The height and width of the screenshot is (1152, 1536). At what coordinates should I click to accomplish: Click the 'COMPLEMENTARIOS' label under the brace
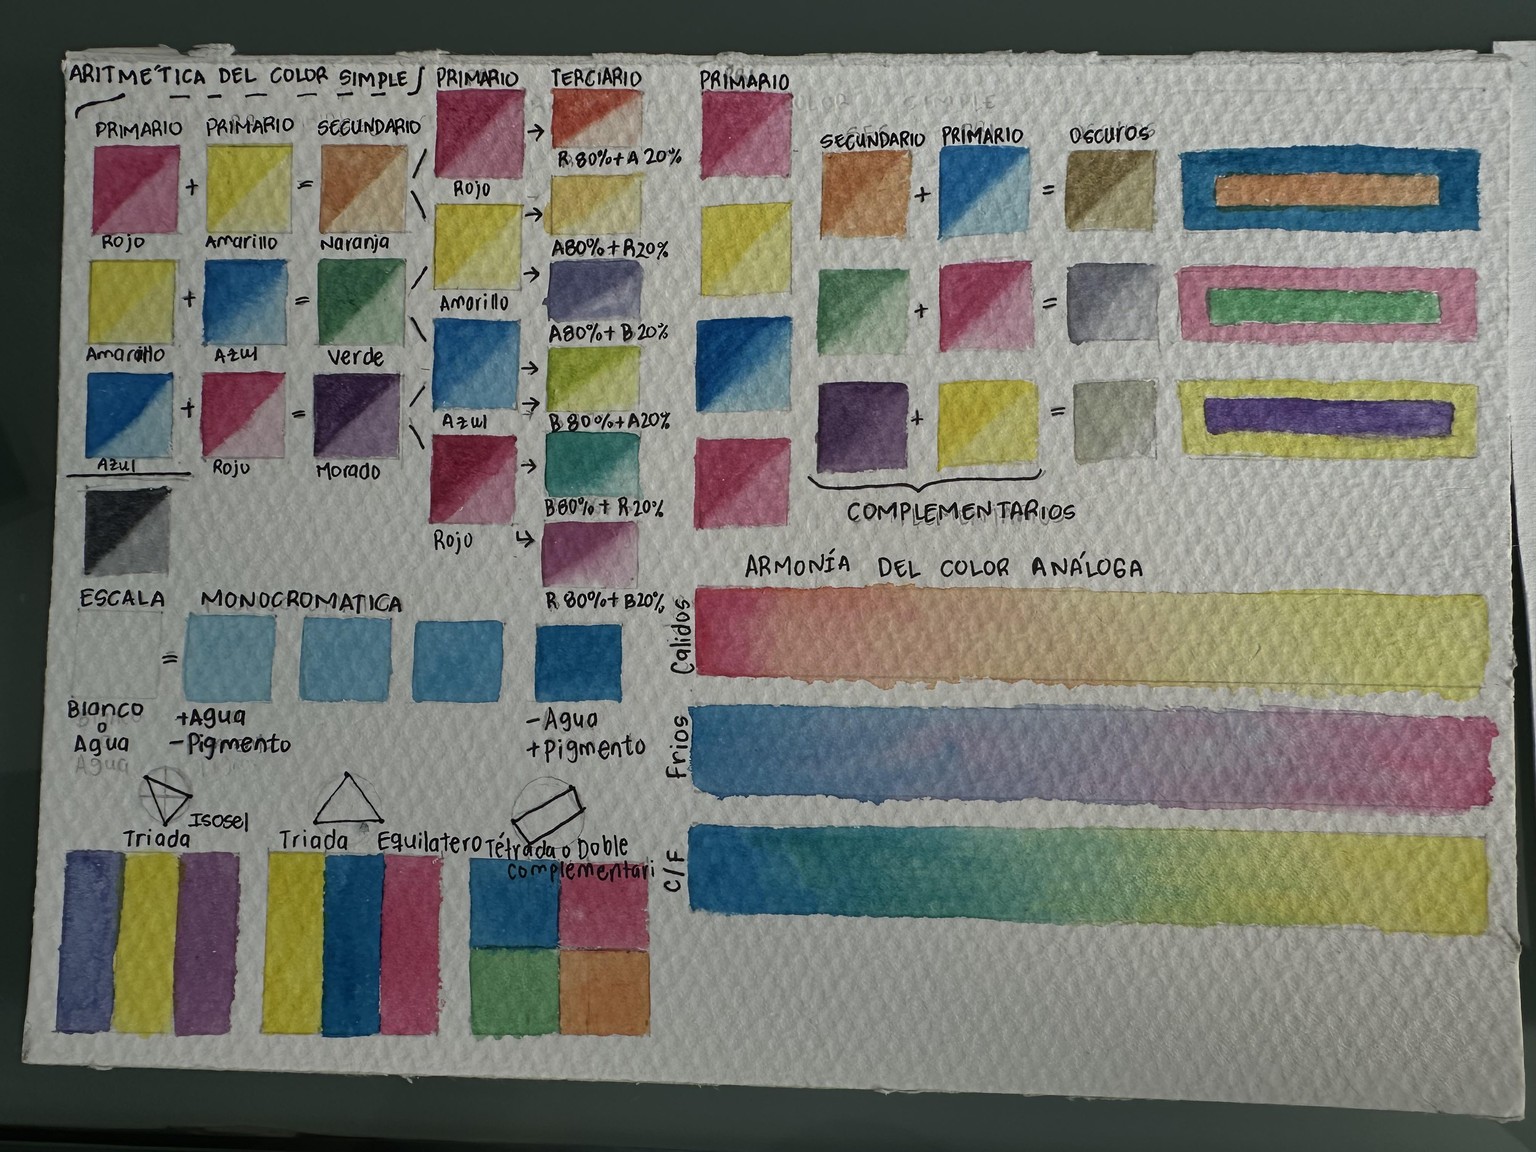[961, 513]
